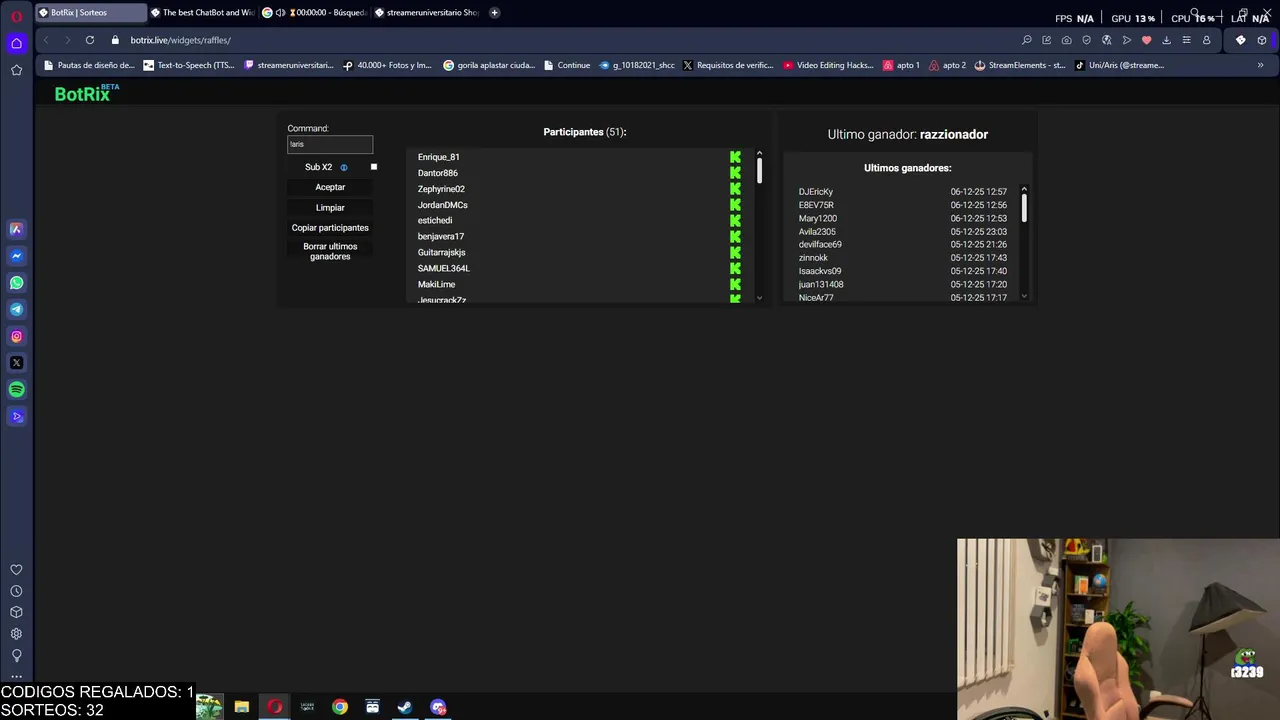The height and width of the screenshot is (720, 1280).
Task: Open File Explorer from the taskbar
Action: (242, 707)
